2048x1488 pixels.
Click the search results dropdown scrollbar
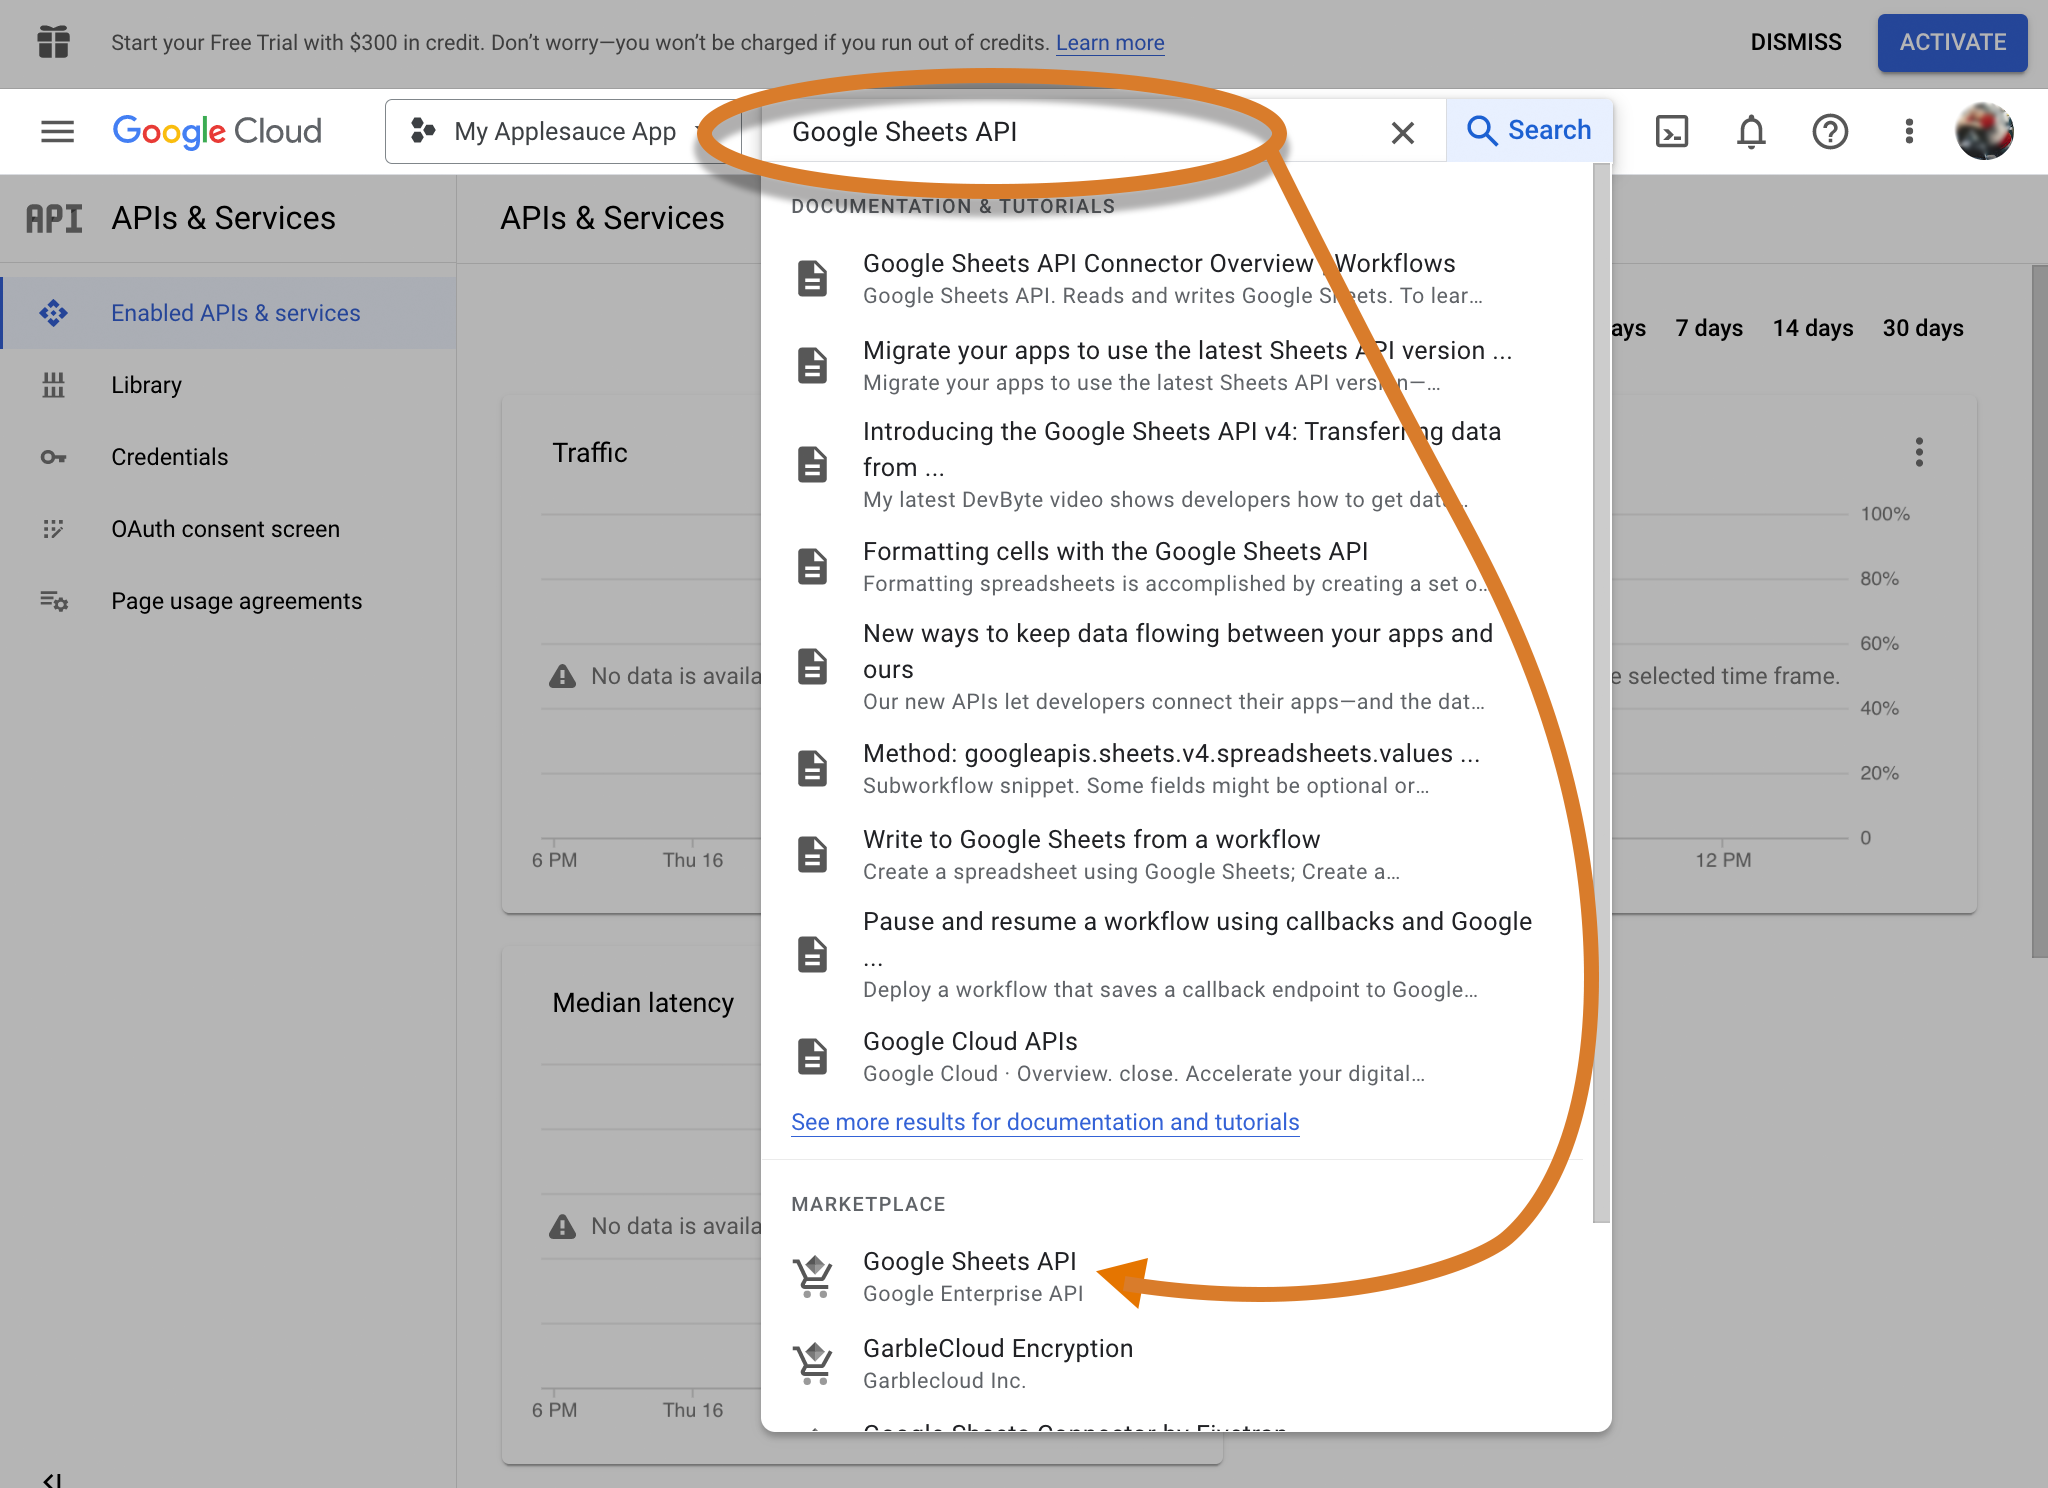[1601, 694]
